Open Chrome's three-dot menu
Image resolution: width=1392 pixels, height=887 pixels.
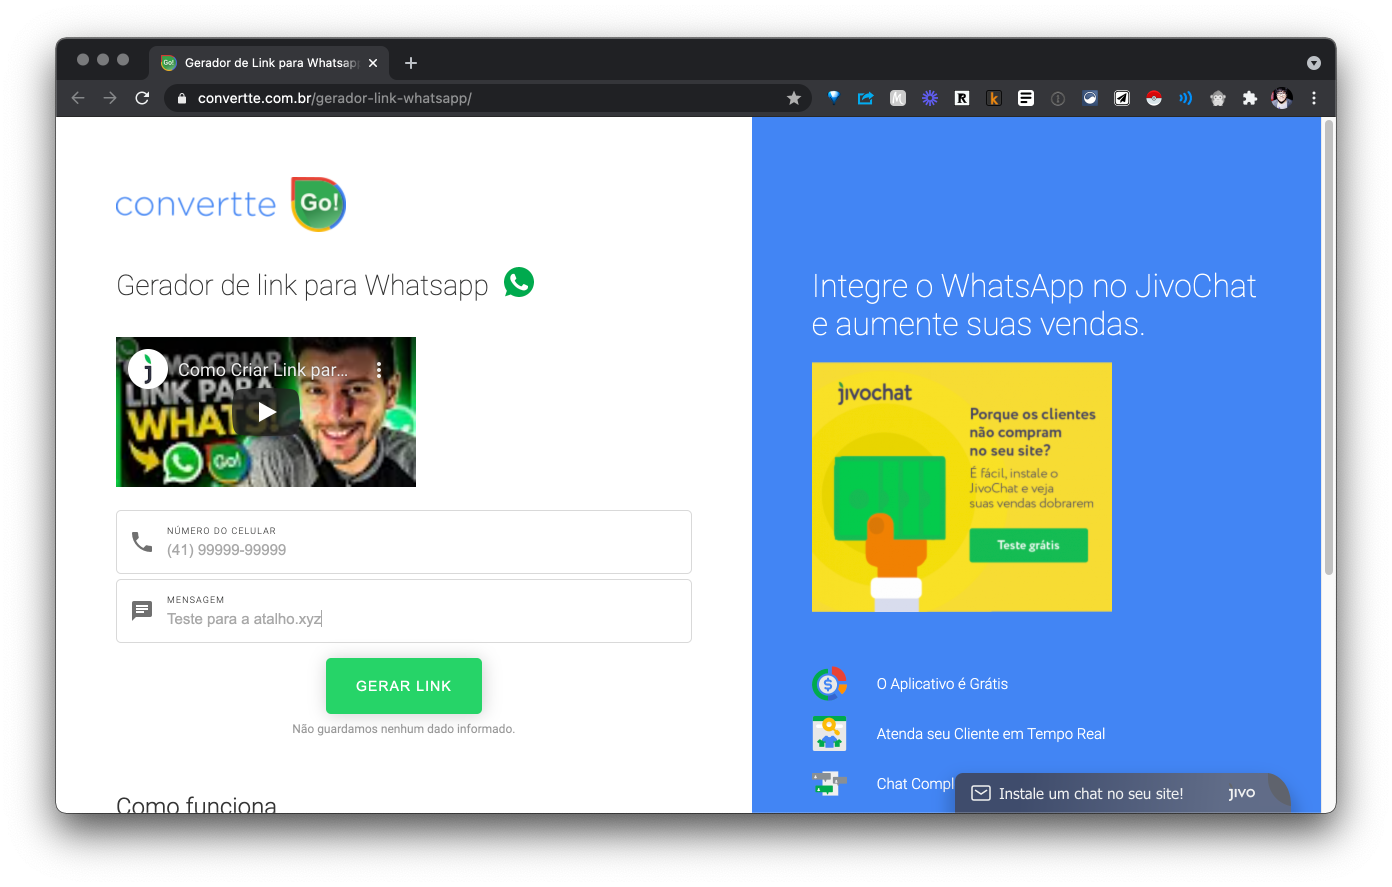click(1314, 98)
